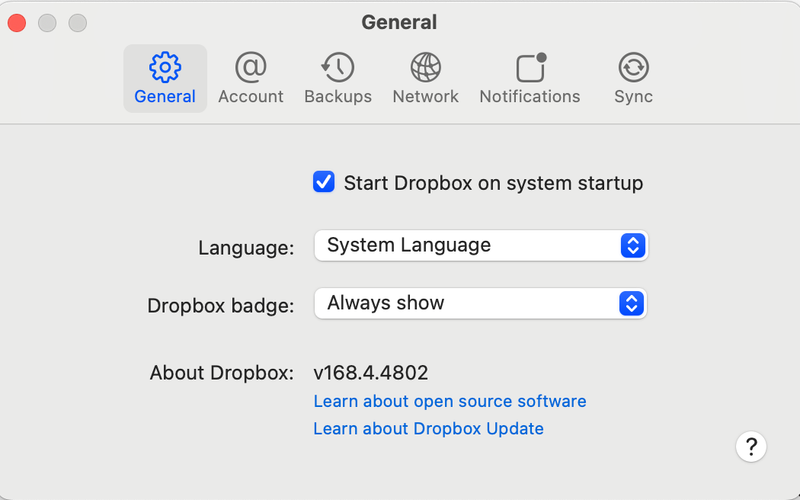Click the Language label
Viewport: 800px width, 500px height.
click(x=246, y=248)
